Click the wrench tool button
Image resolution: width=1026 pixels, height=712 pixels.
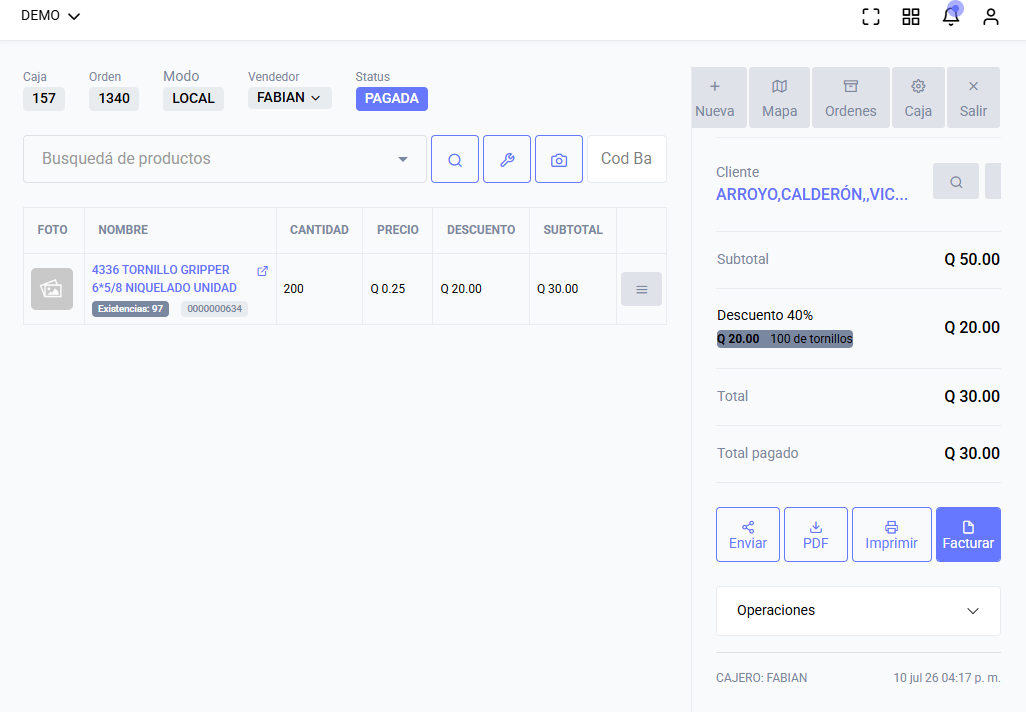pos(507,159)
